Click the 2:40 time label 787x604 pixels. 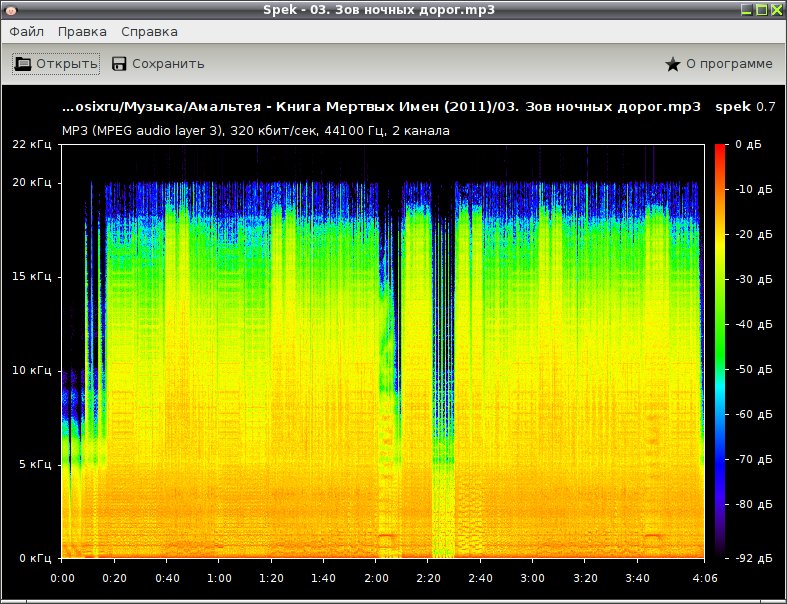(x=480, y=578)
